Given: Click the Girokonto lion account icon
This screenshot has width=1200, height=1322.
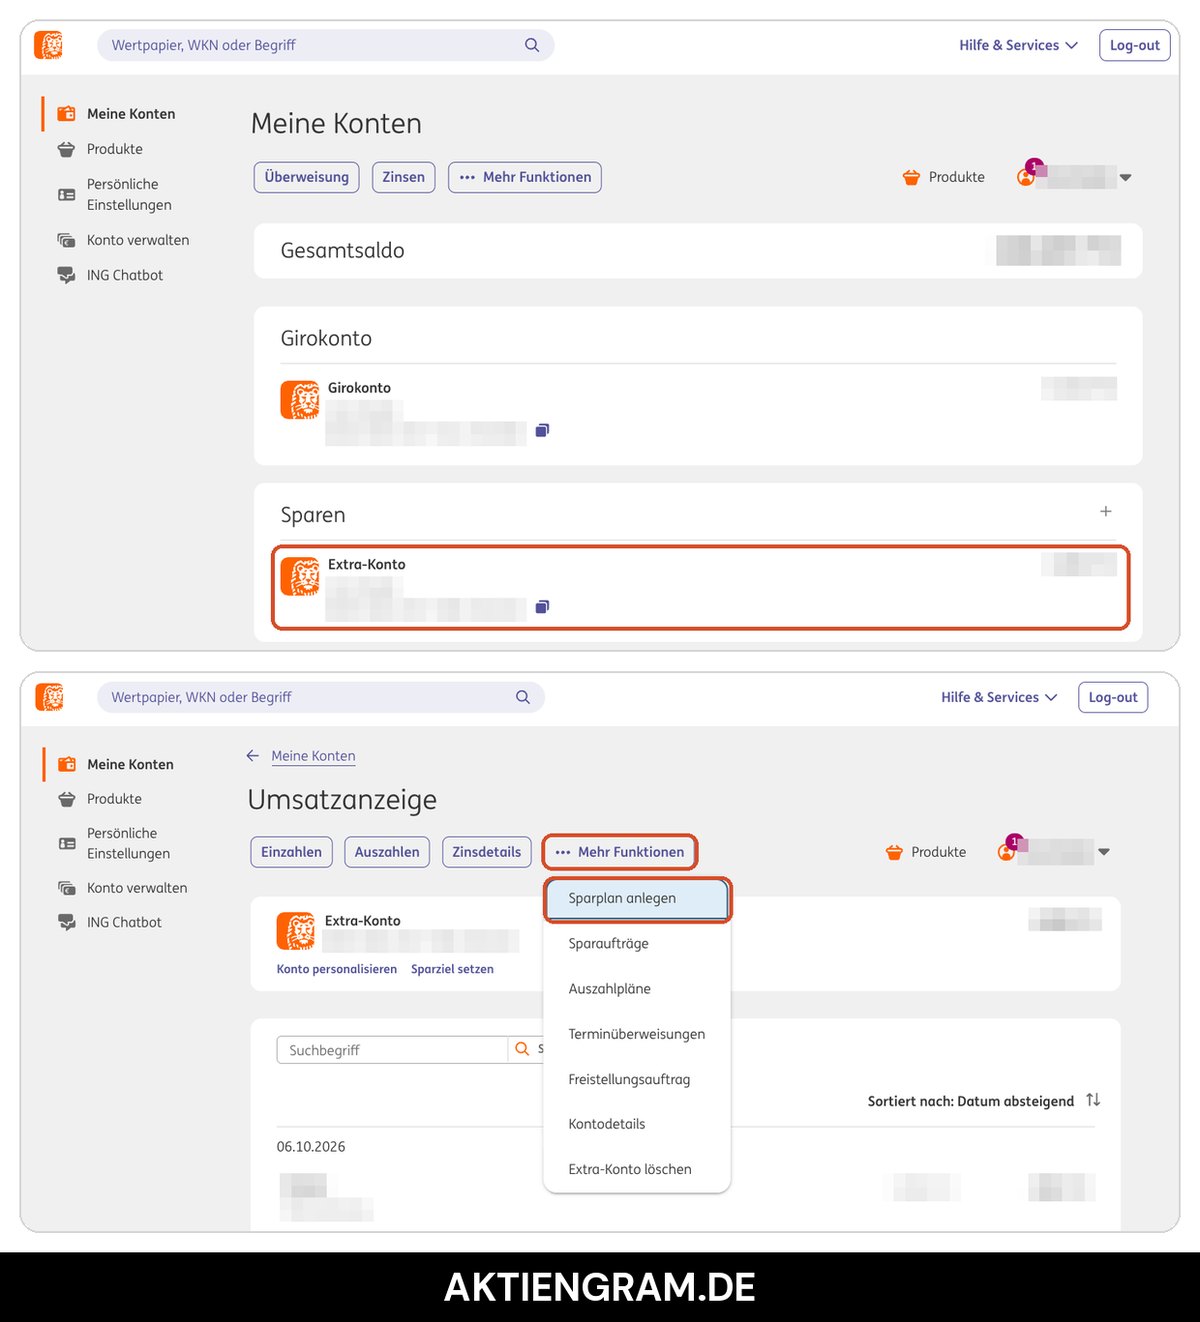Looking at the screenshot, I should pyautogui.click(x=300, y=400).
